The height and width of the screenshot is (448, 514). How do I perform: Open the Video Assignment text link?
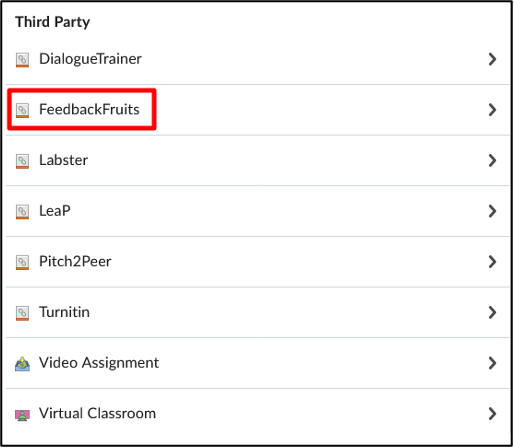[99, 363]
